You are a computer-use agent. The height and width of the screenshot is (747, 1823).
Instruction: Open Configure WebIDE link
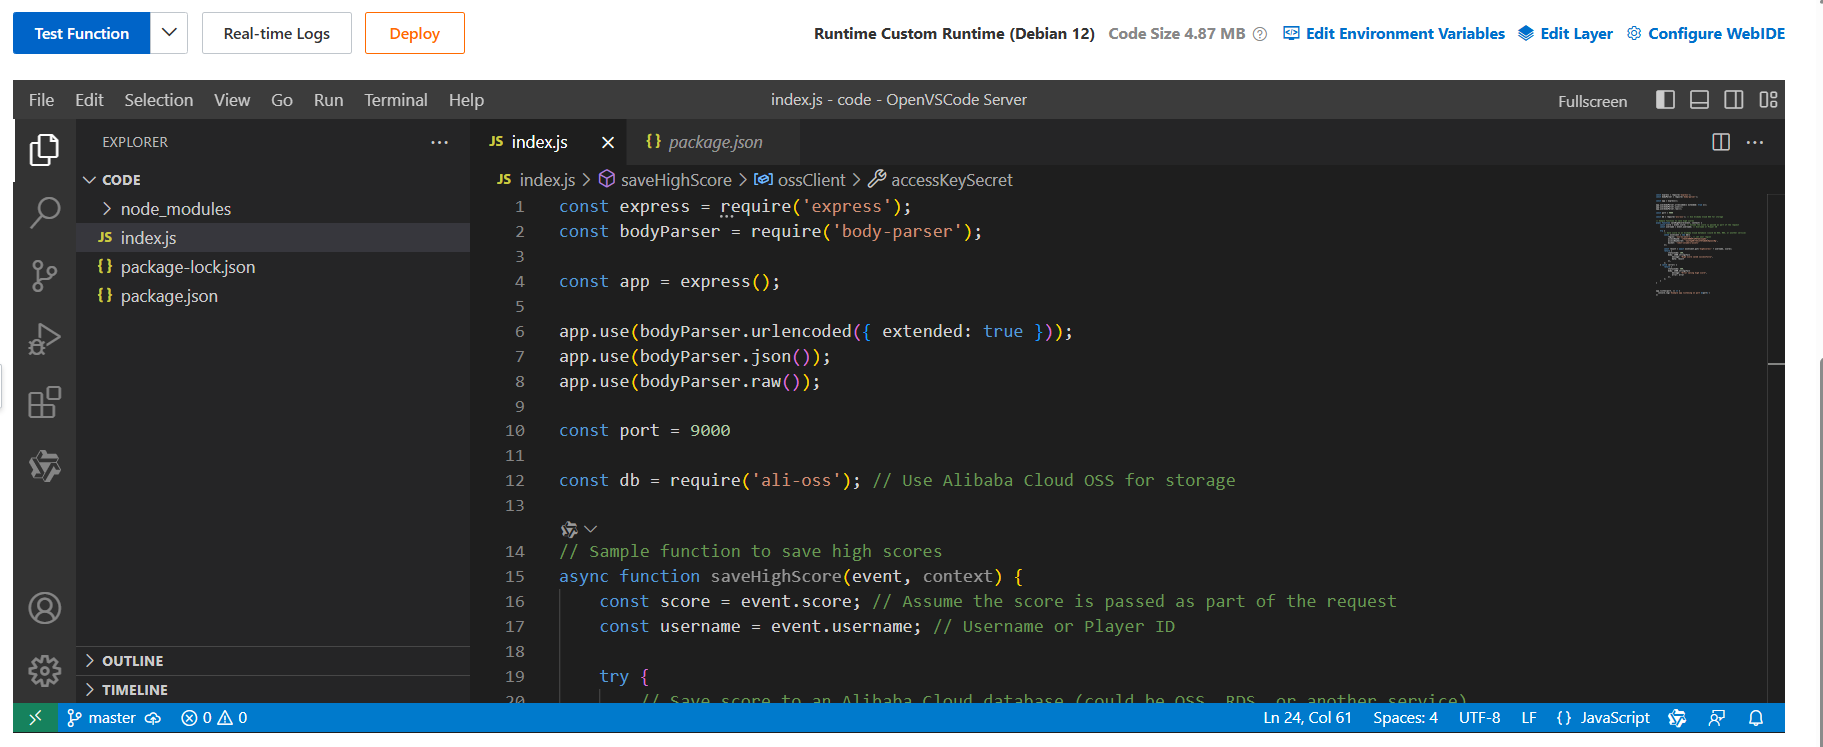coord(1706,34)
